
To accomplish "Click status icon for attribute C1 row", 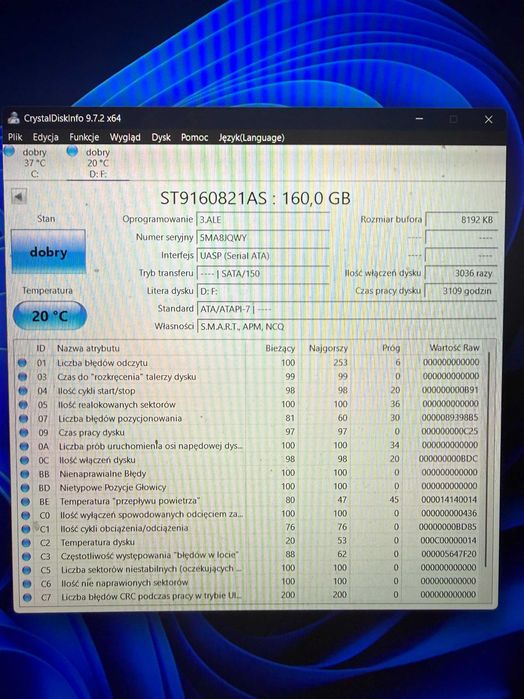I will click(x=26, y=529).
